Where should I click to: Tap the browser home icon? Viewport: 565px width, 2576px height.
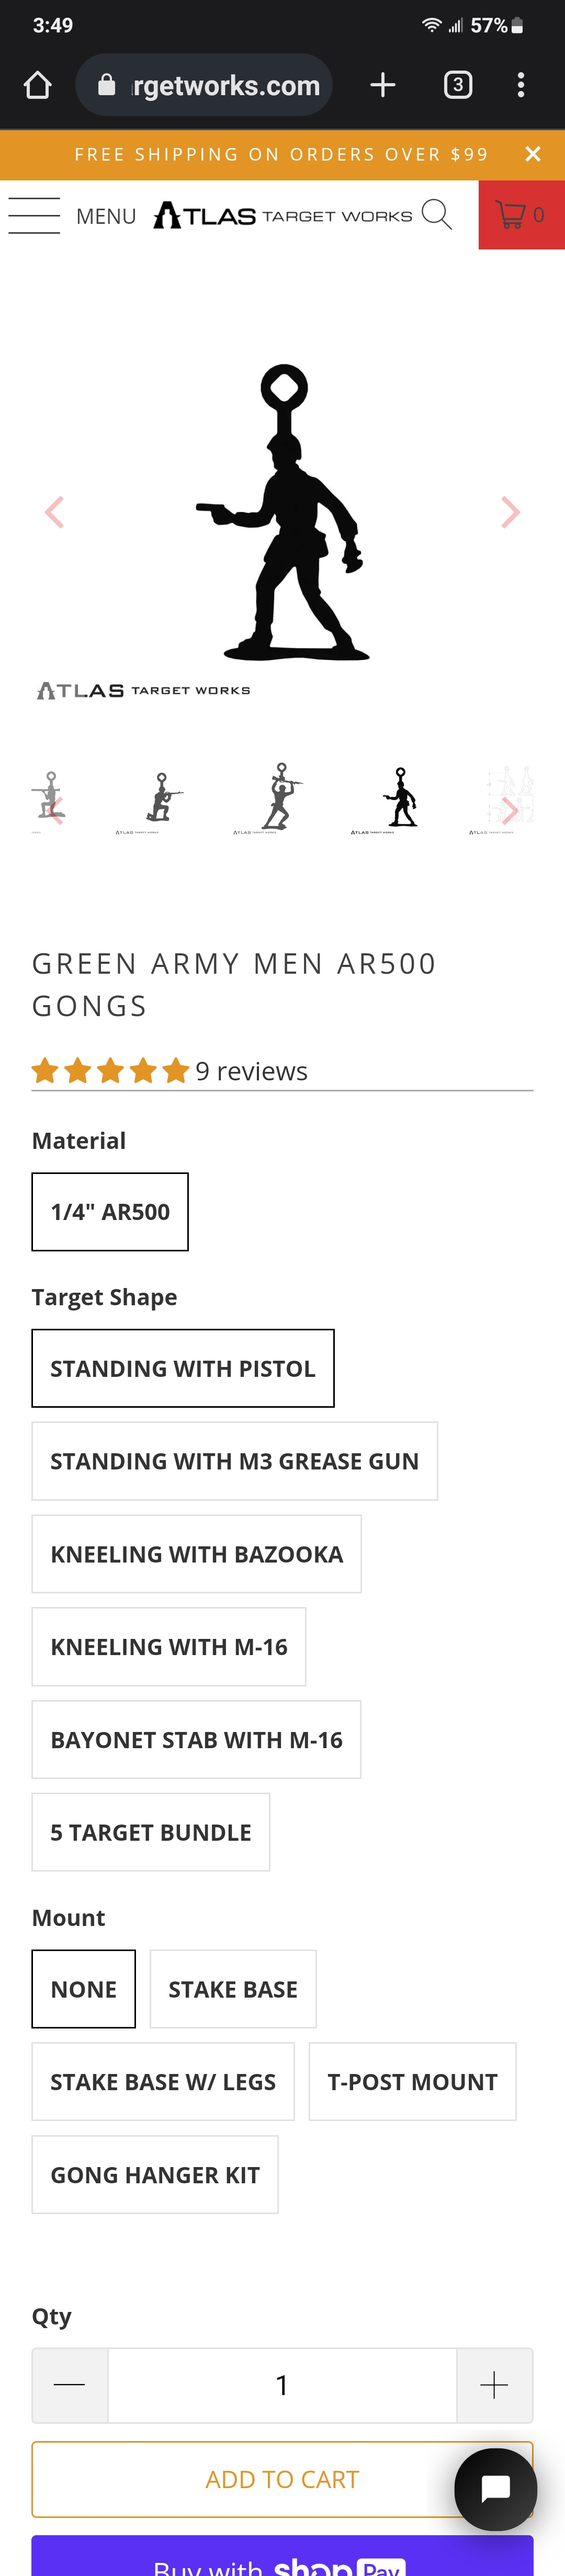[38, 85]
